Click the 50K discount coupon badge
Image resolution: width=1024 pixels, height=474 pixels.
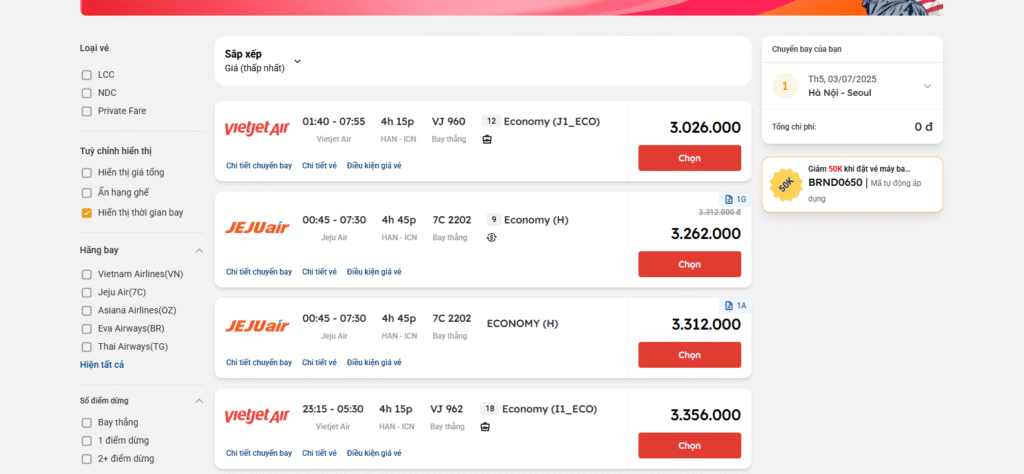tap(786, 185)
